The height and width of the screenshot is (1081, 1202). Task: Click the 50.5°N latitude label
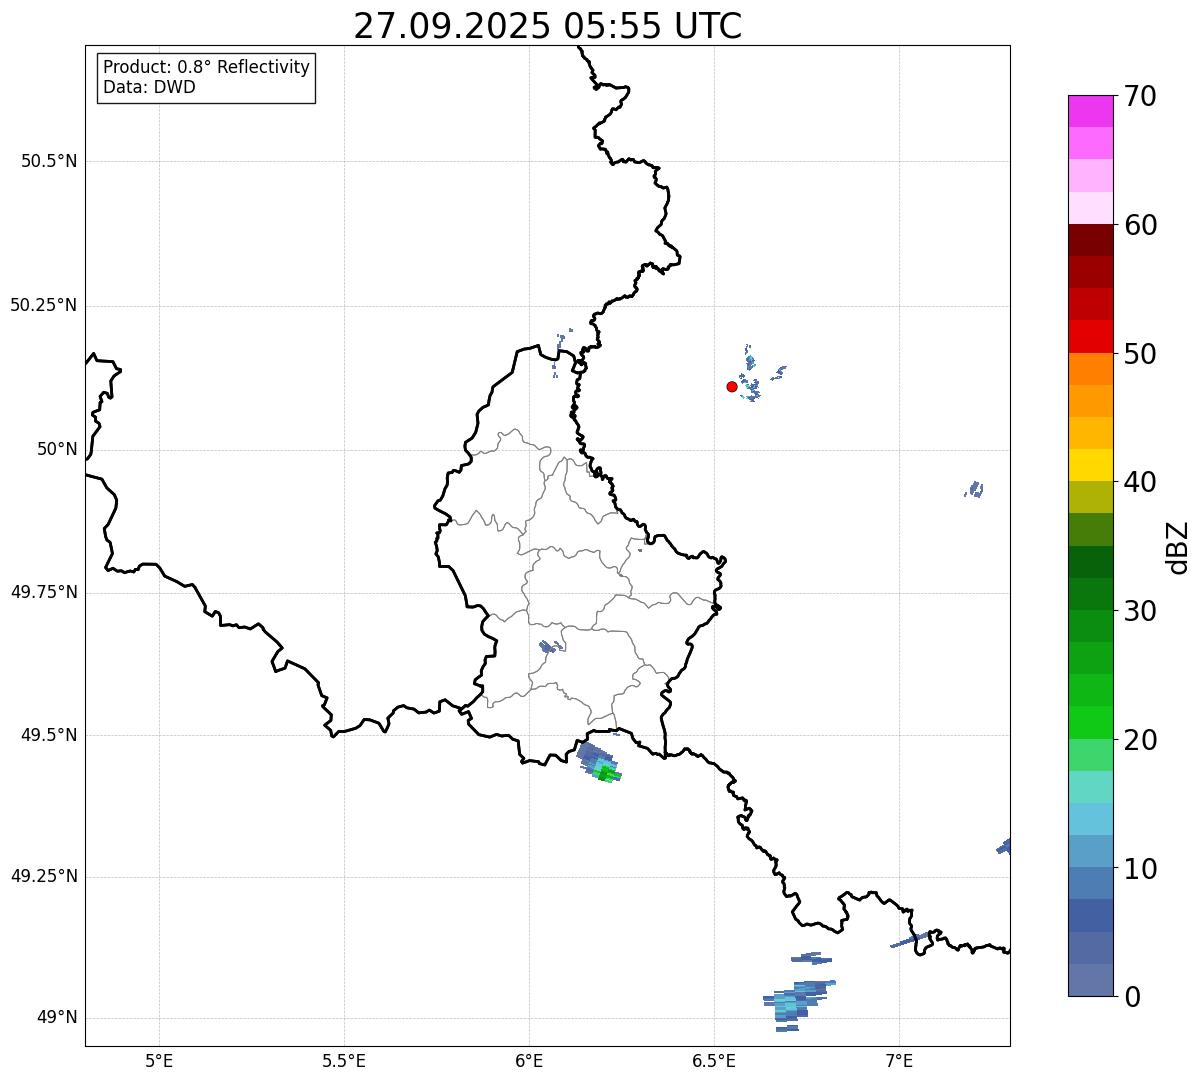click(x=49, y=161)
